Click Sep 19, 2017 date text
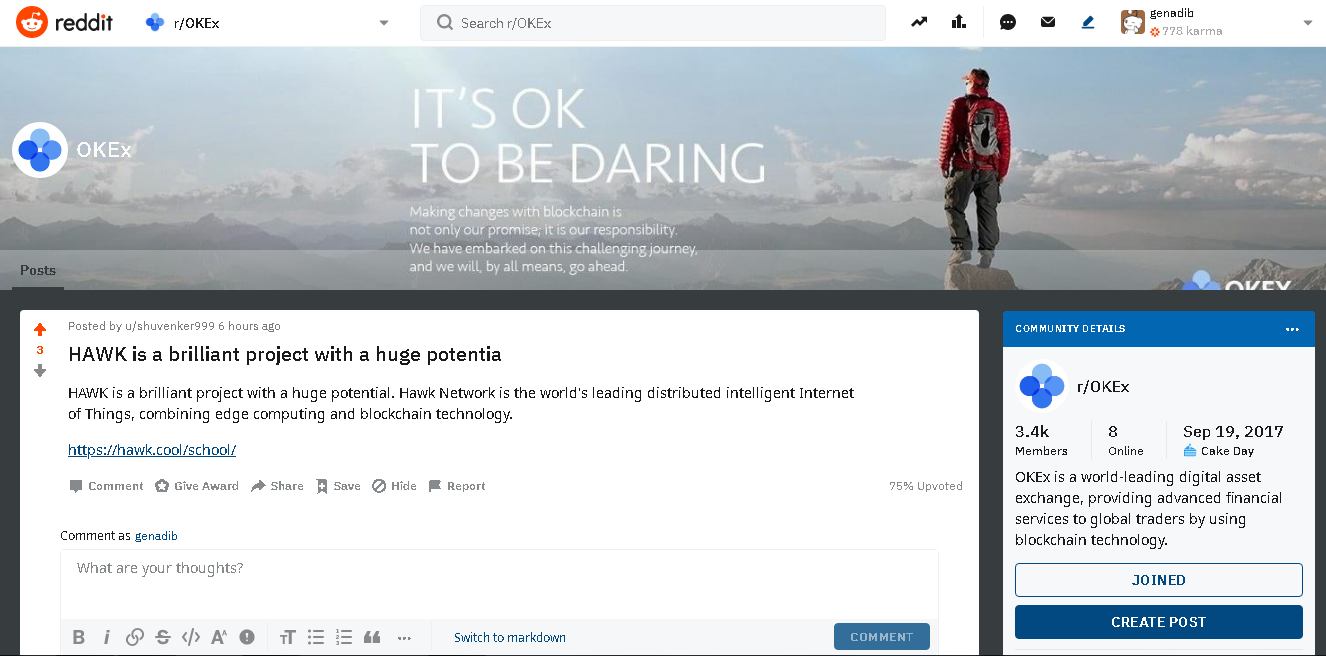The image size is (1326, 656). 1233,432
